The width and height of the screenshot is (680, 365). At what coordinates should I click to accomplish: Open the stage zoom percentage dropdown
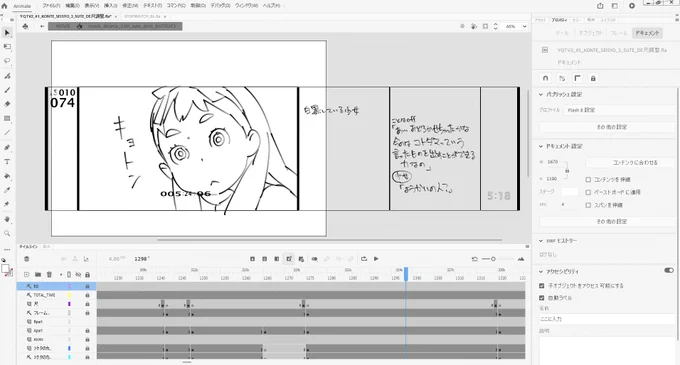[524, 26]
